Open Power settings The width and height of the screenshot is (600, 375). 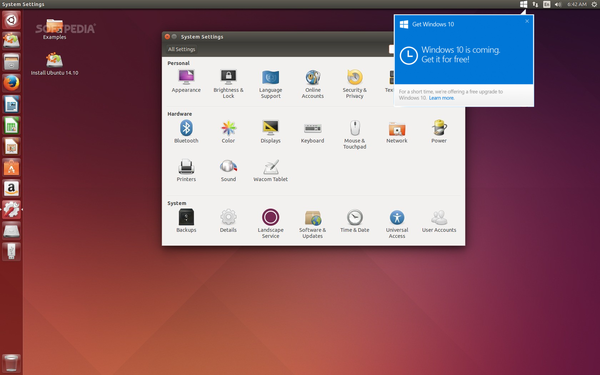(439, 132)
